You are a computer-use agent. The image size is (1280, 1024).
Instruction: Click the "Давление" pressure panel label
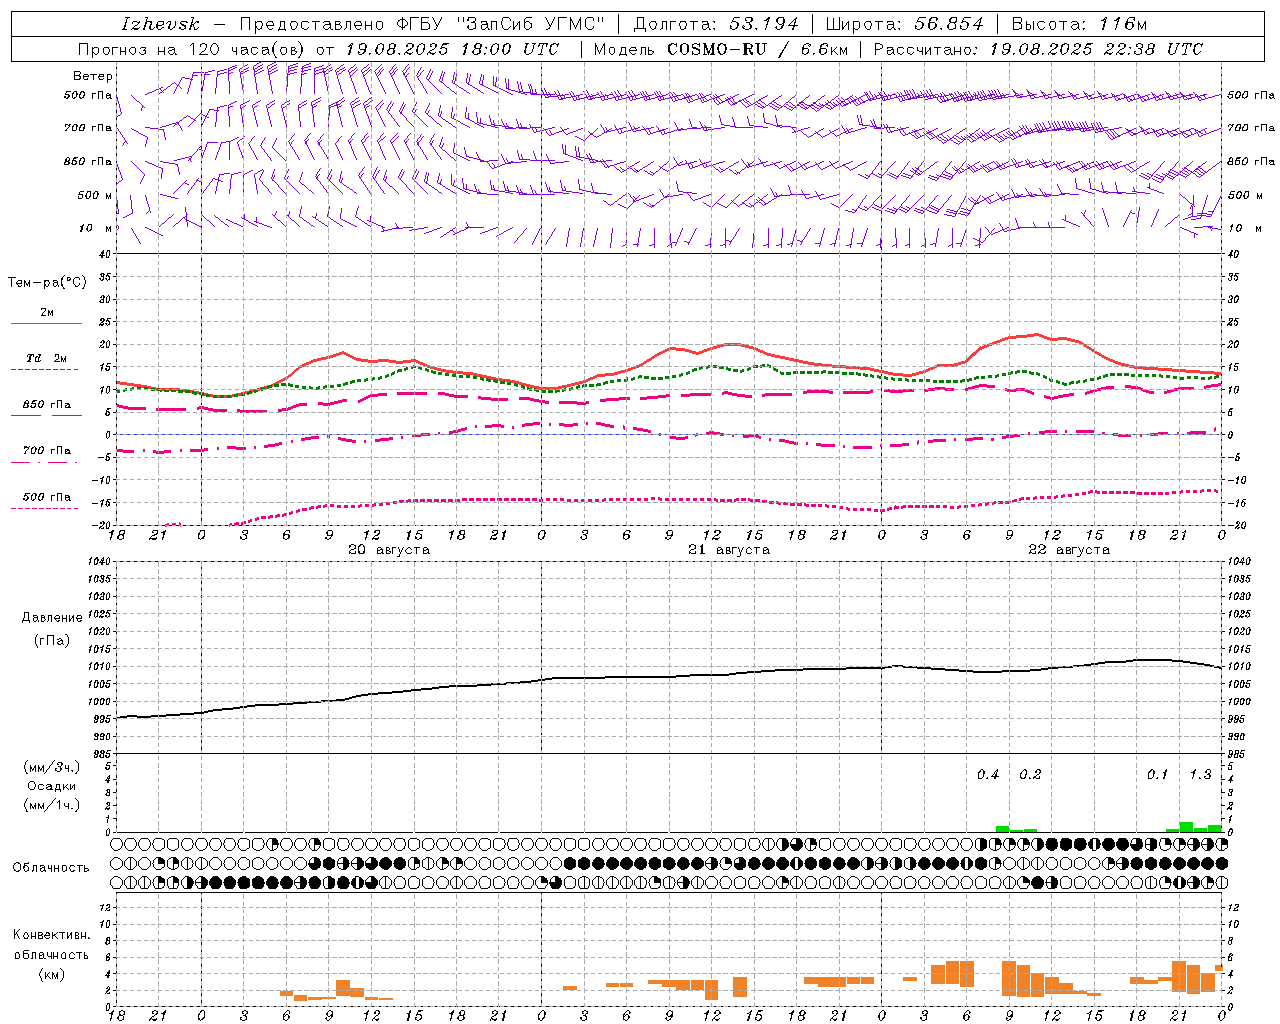[x=52, y=618]
